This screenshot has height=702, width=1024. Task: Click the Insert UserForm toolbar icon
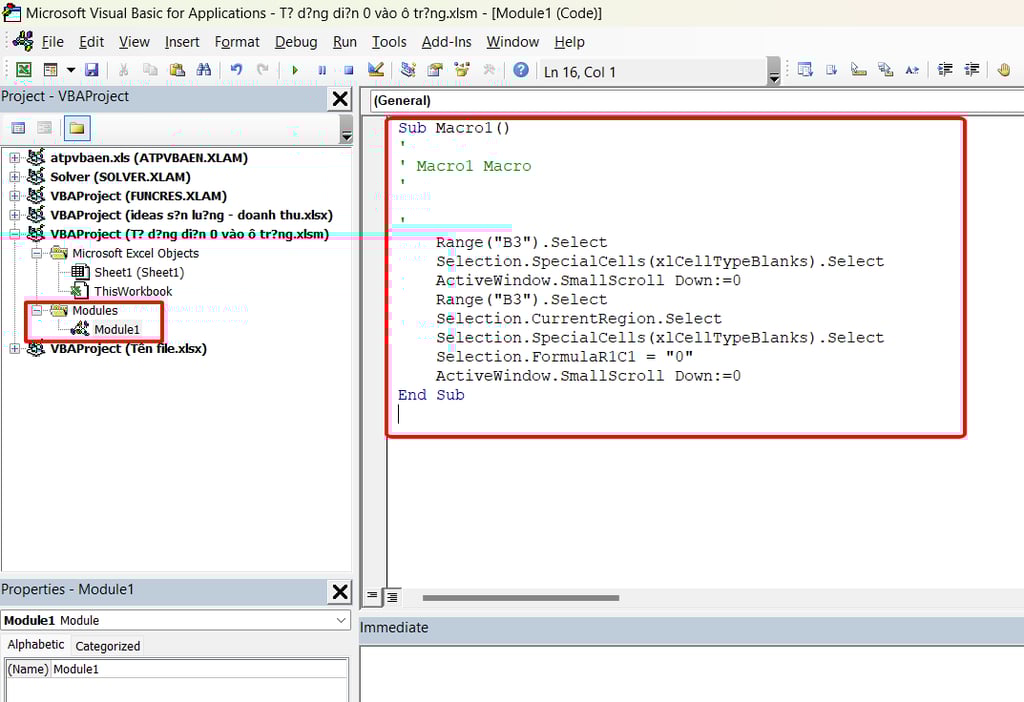pos(50,69)
